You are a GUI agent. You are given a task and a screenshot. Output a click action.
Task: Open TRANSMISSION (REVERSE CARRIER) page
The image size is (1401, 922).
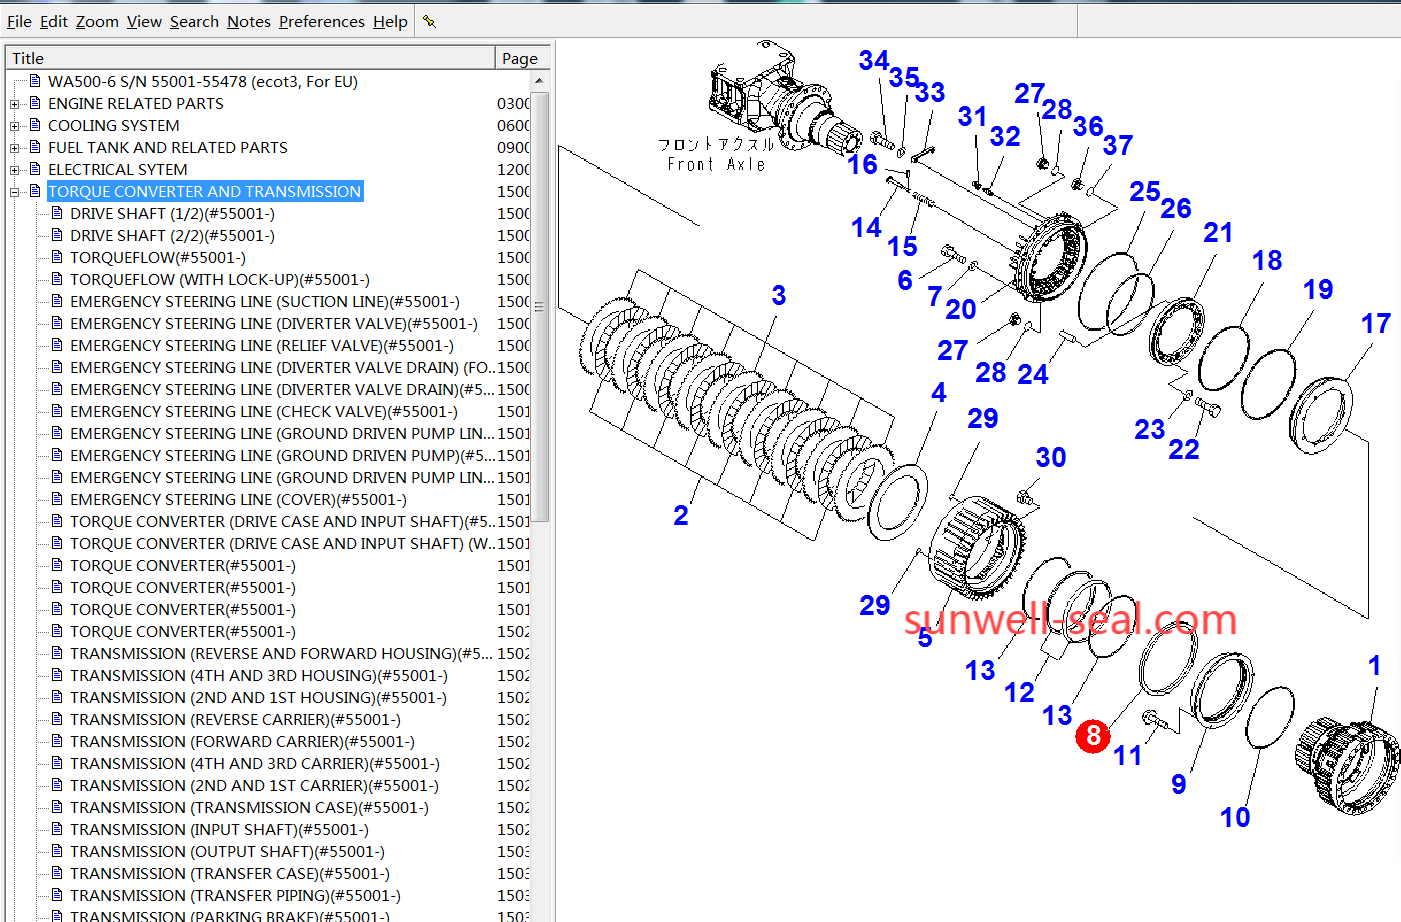point(235,719)
